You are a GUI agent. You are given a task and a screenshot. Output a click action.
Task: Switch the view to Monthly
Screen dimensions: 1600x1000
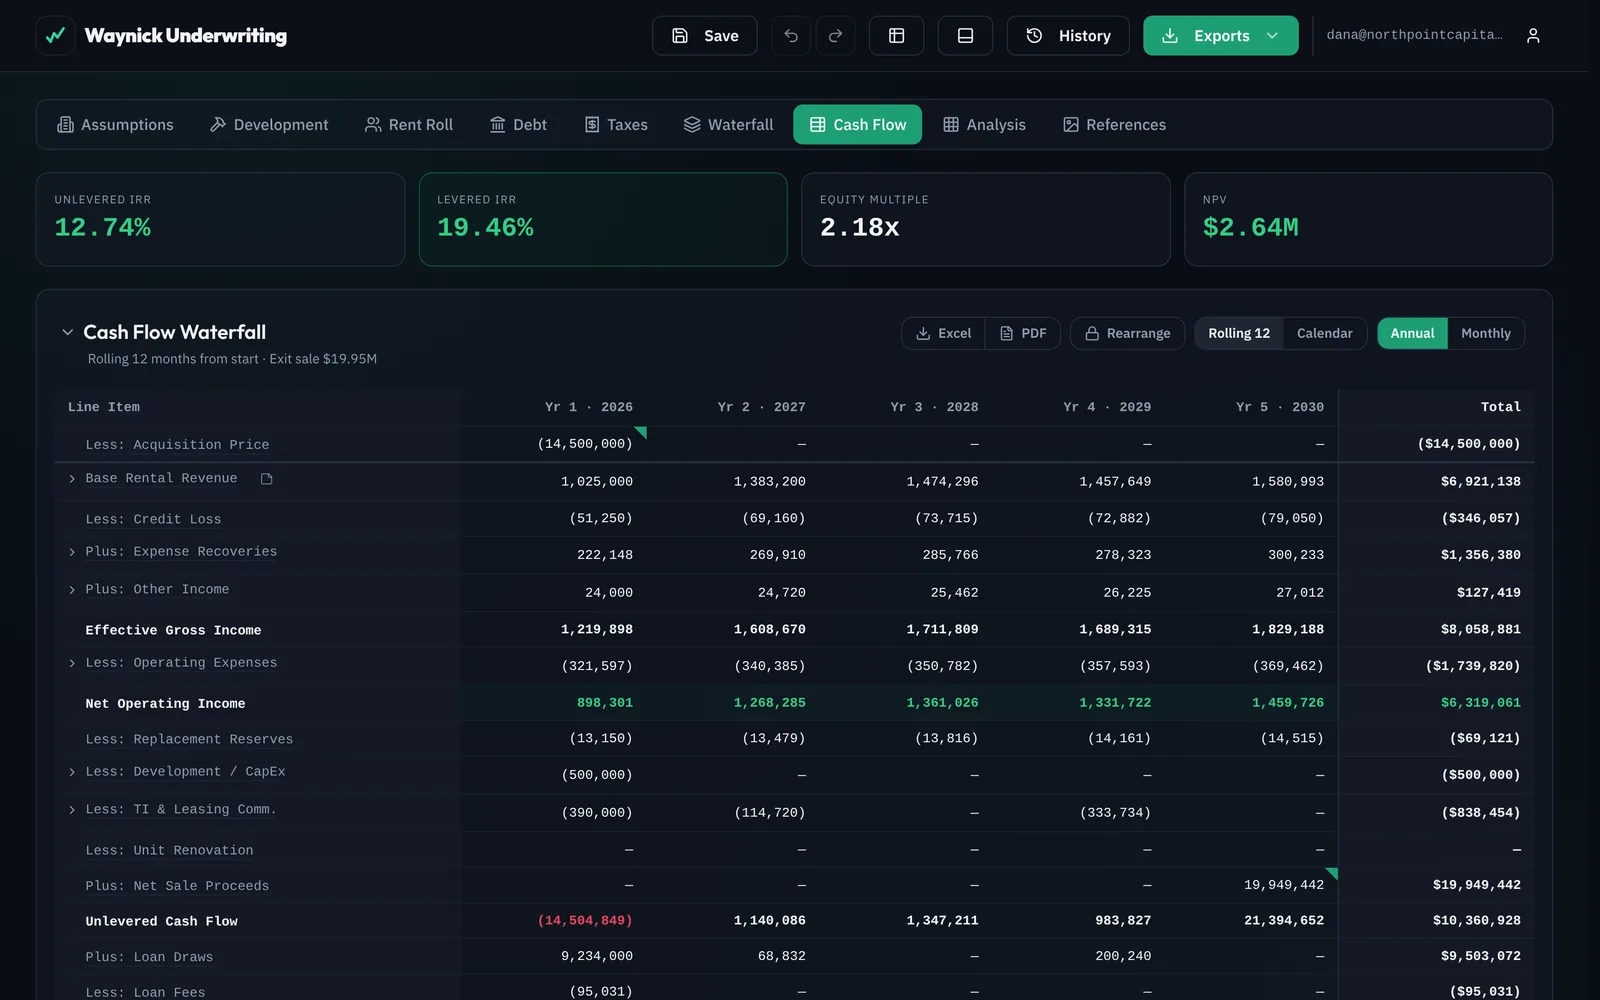1485,333
